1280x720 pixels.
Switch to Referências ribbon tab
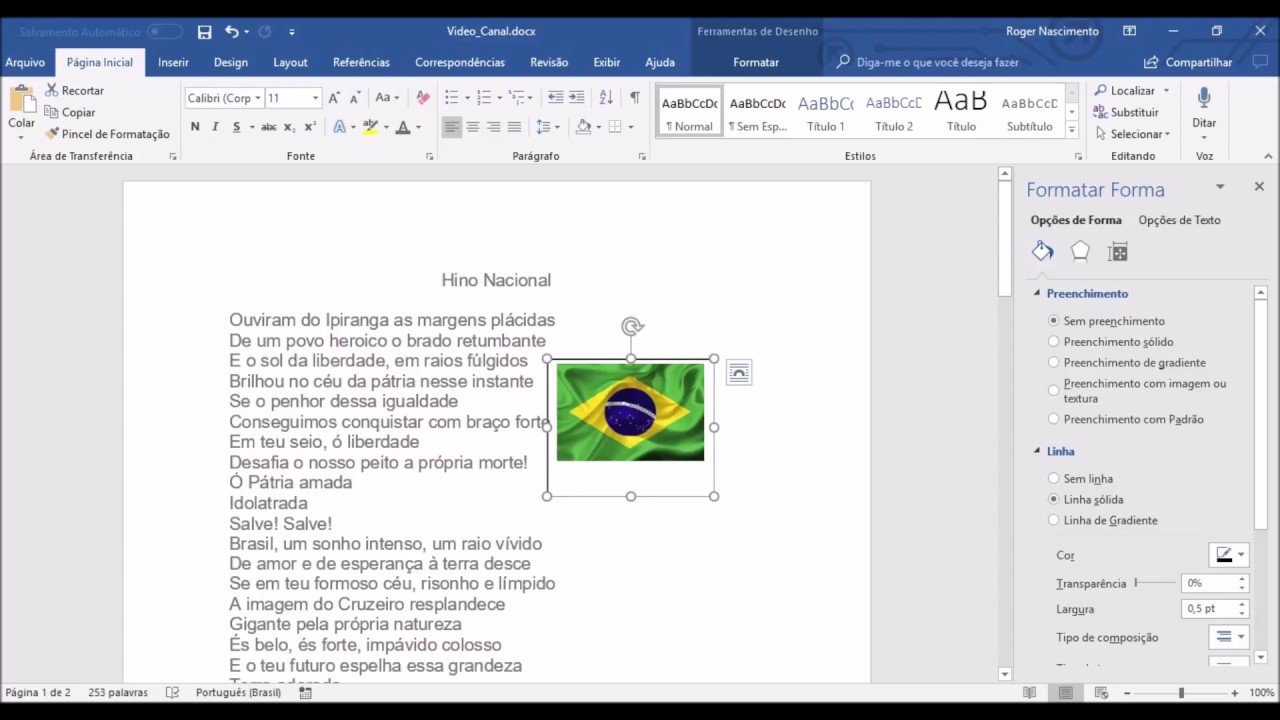tap(361, 62)
